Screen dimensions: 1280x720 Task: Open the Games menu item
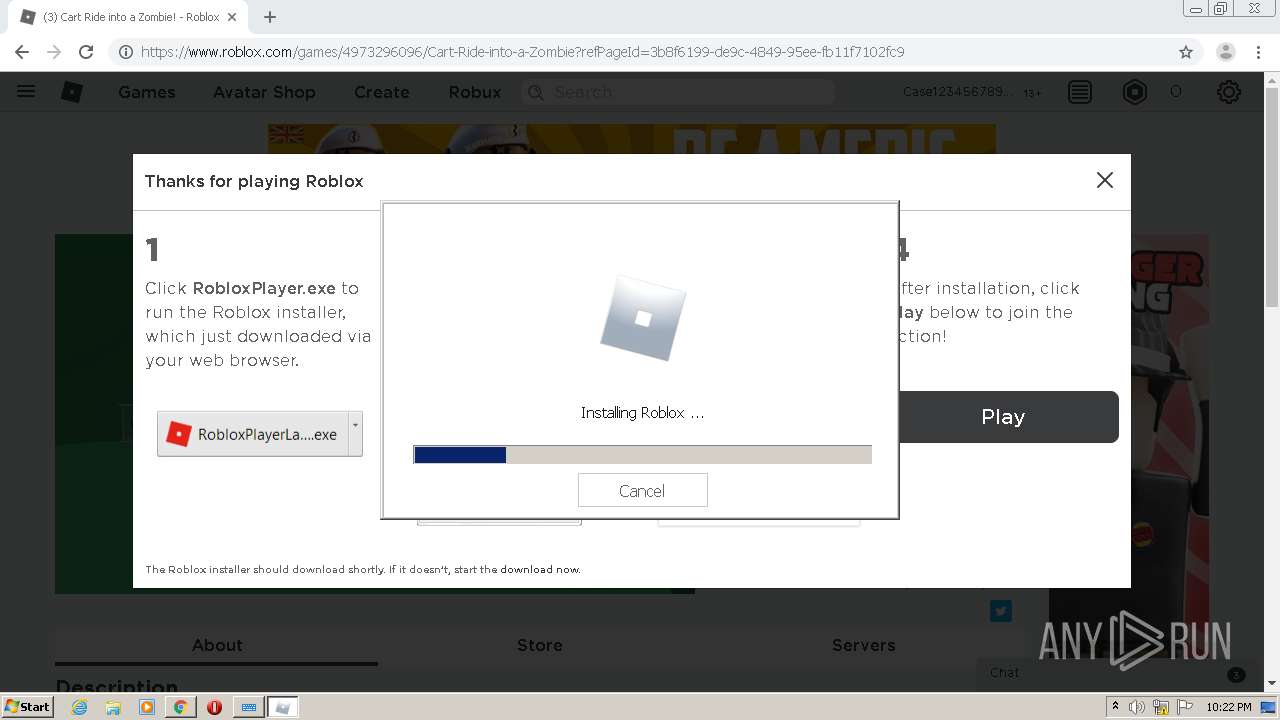[147, 92]
